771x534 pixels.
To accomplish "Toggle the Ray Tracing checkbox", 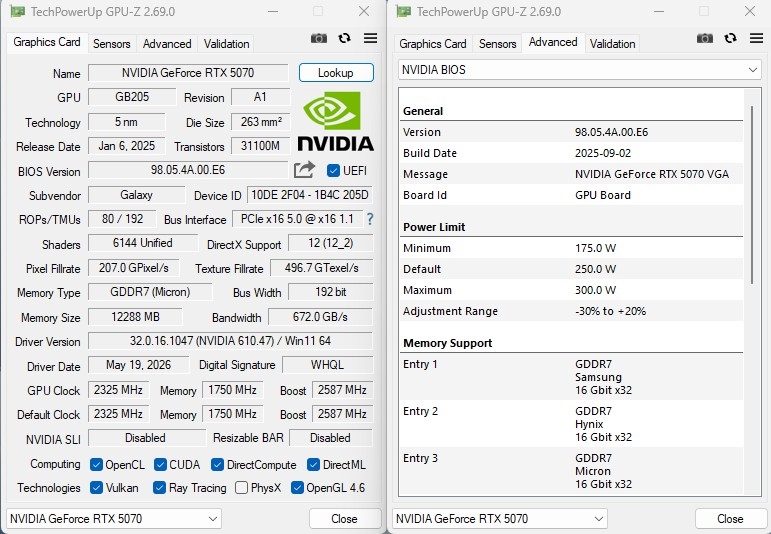I will tap(159, 488).
